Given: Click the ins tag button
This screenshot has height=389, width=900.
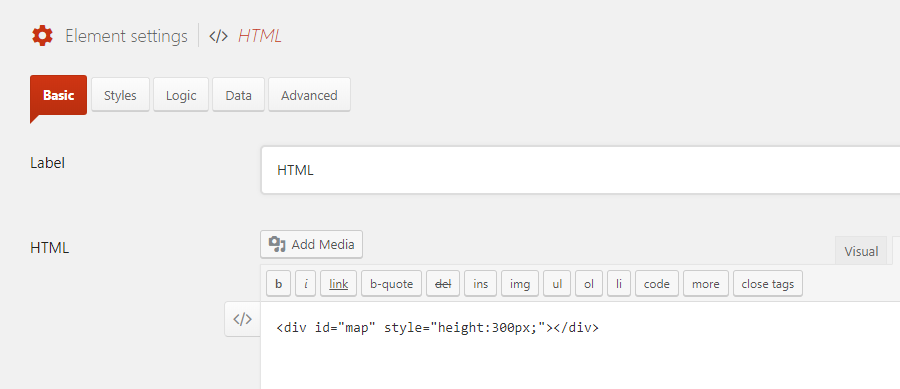Looking at the screenshot, I should [480, 283].
